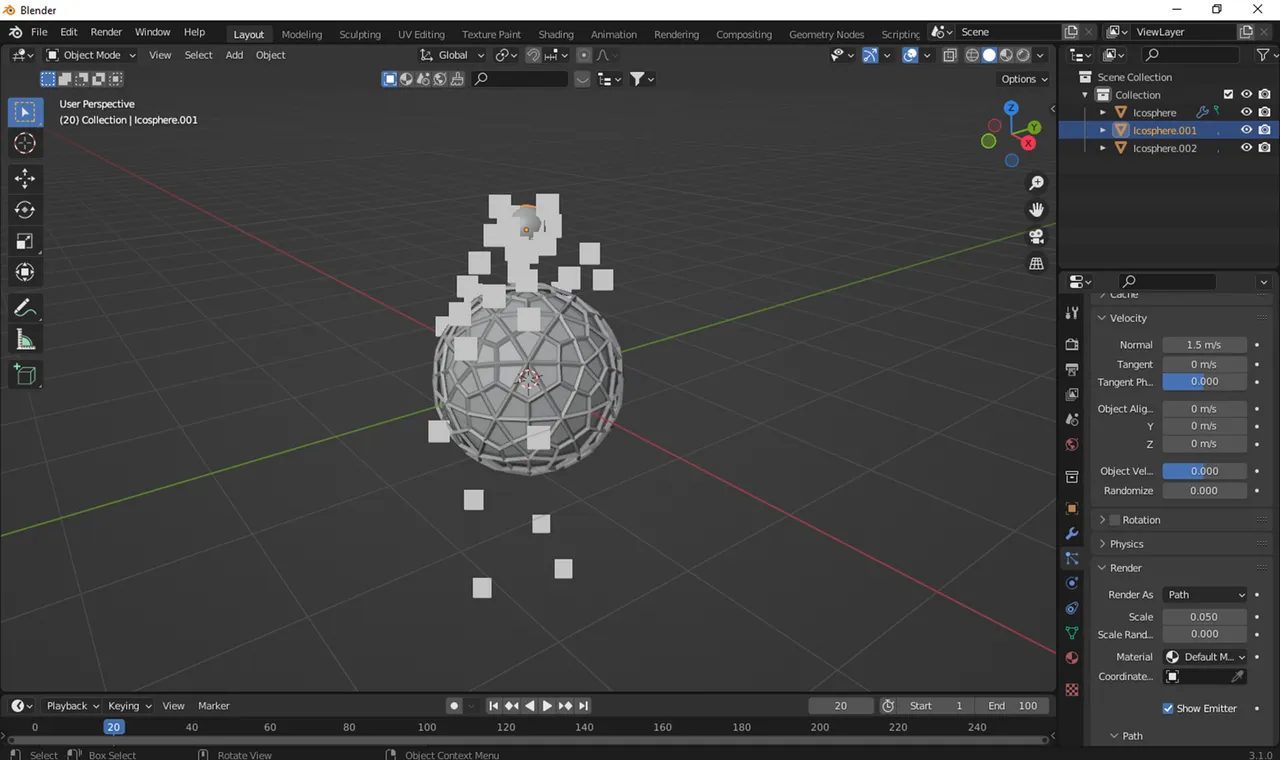Image resolution: width=1280 pixels, height=760 pixels.
Task: Open the Object Constraint properties tab
Action: tap(1072, 608)
